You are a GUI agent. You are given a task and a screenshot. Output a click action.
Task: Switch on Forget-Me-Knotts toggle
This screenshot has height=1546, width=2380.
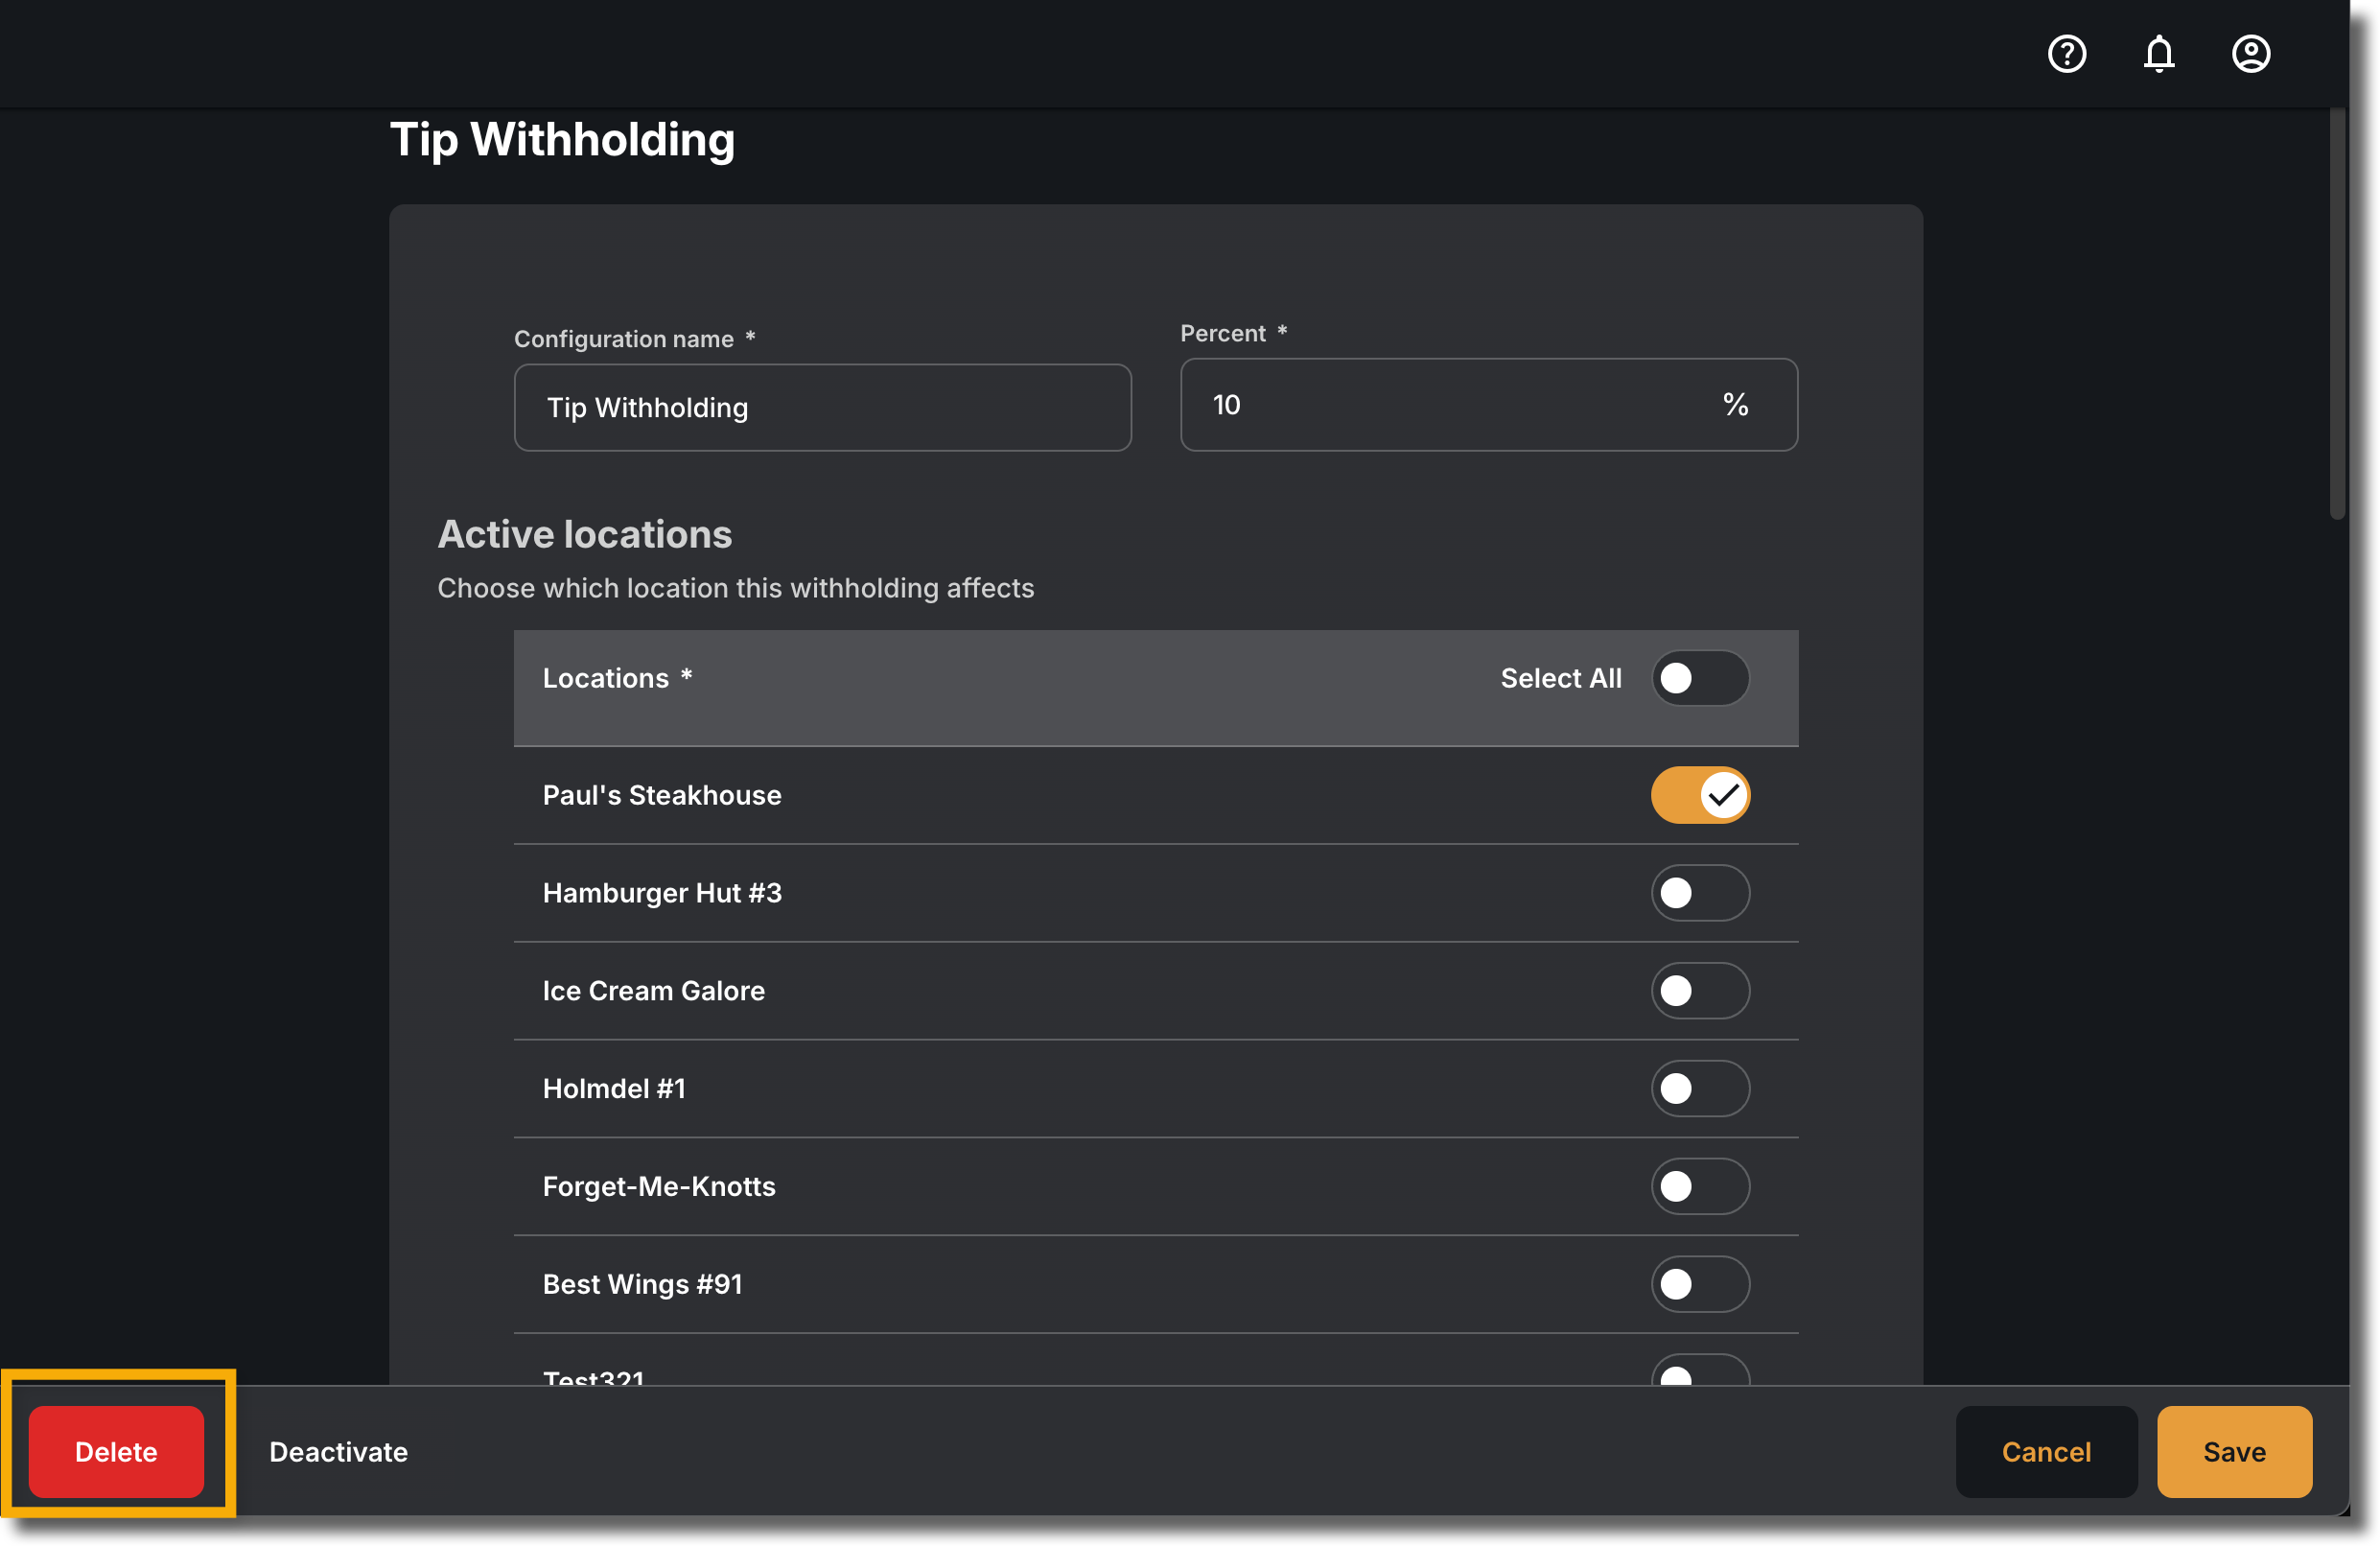click(1700, 1186)
